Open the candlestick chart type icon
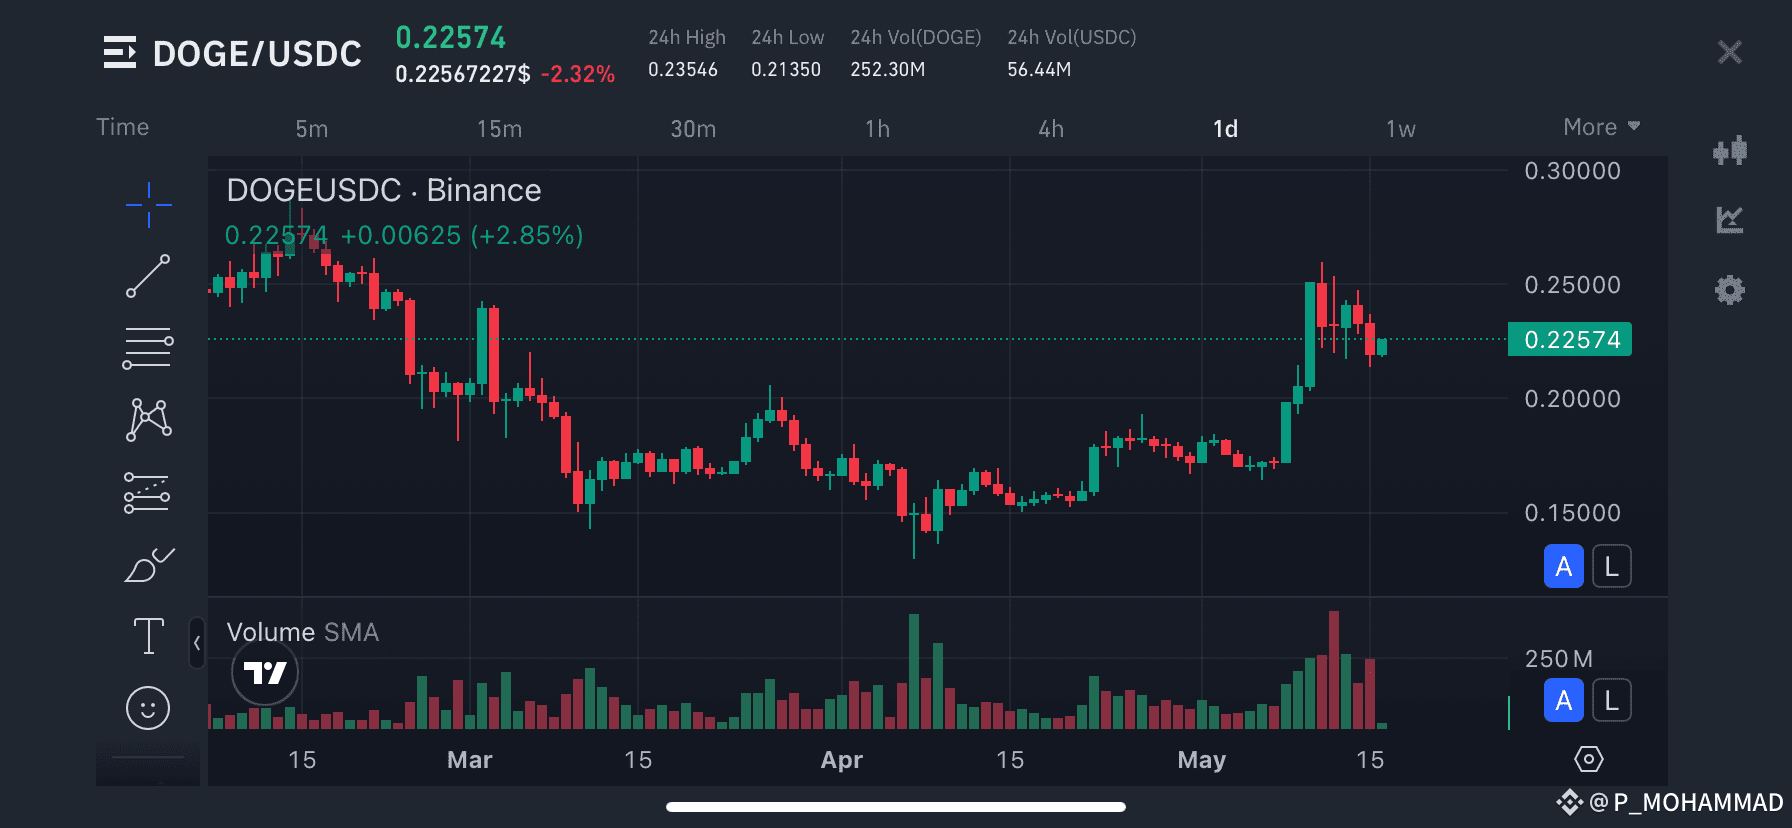This screenshot has height=828, width=1792. pos(1730,151)
